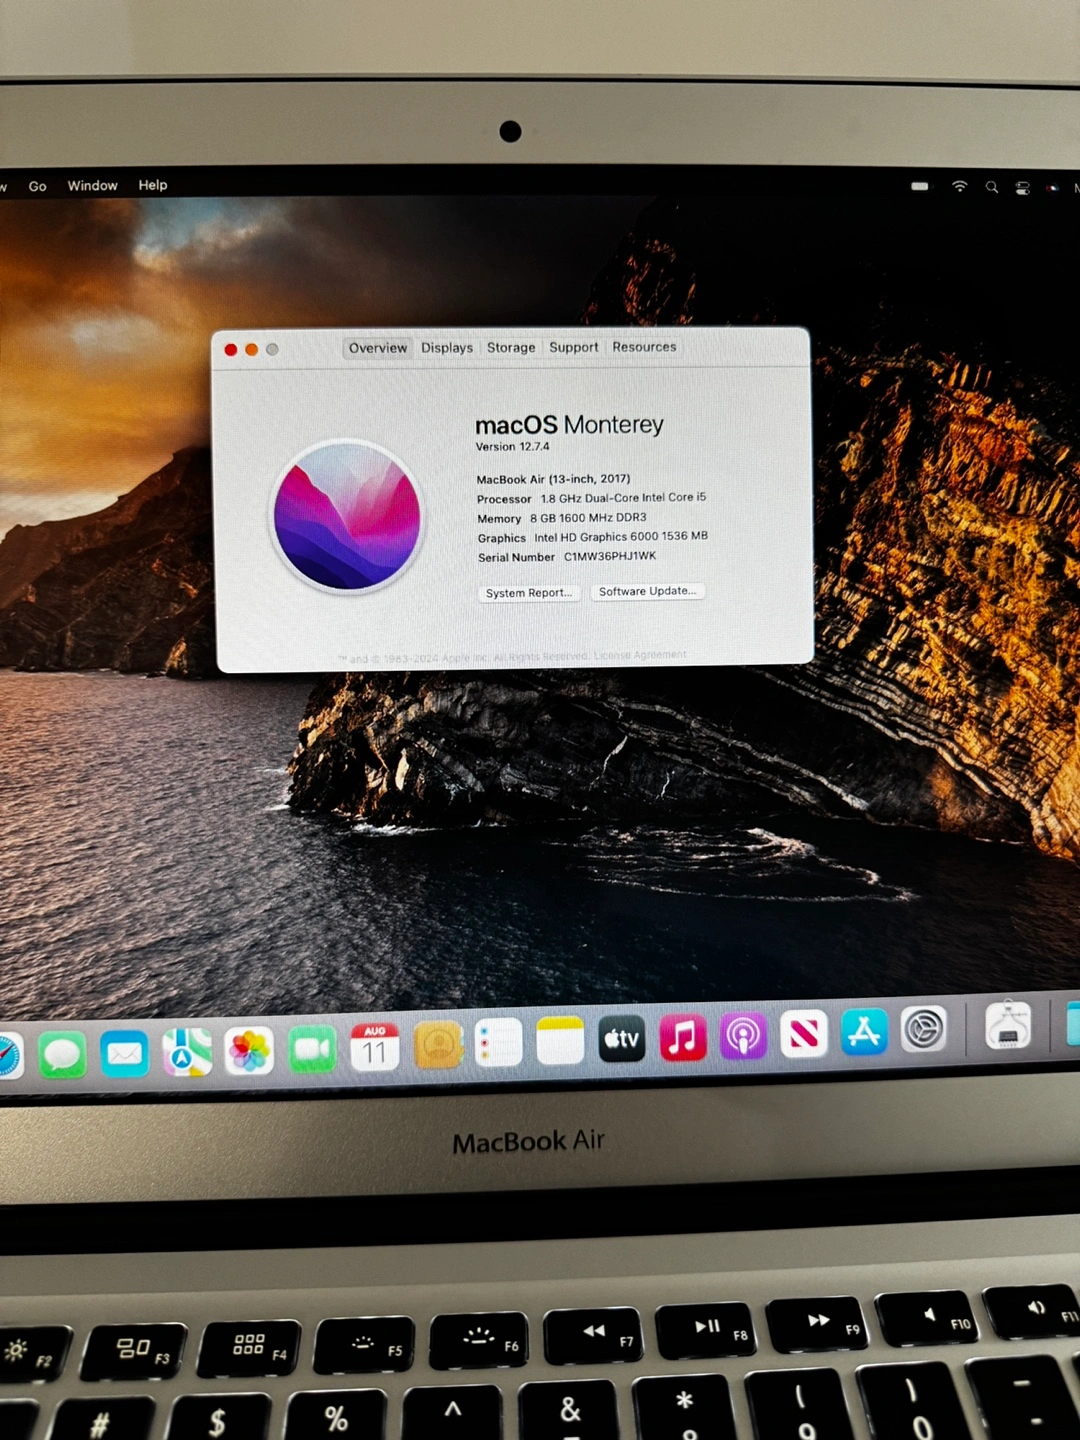Click 'MacBook Air (13-inch, 2017)' text
This screenshot has width=1080, height=1440.
[x=553, y=479]
